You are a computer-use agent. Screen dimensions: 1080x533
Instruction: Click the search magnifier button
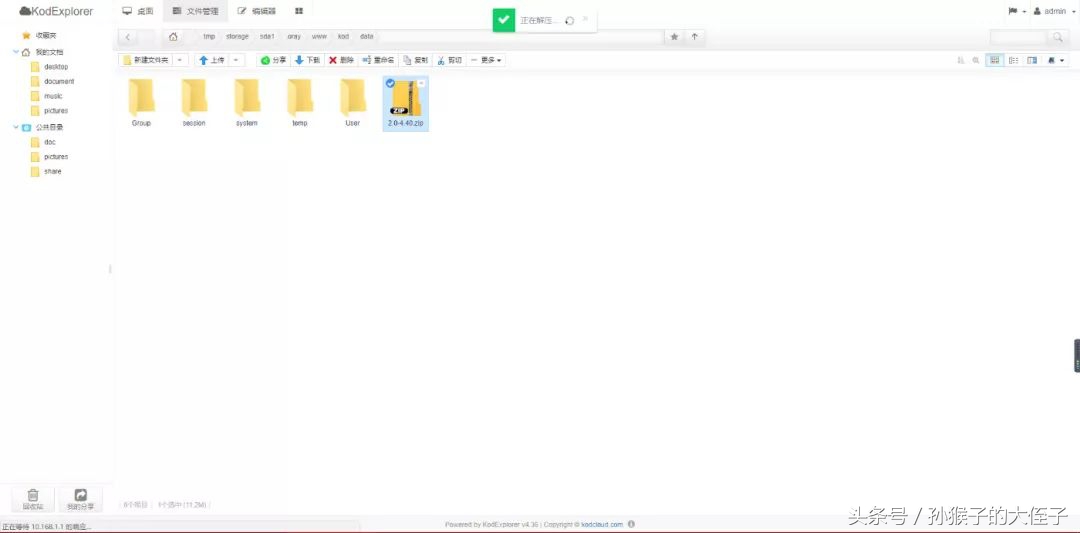pyautogui.click(x=1057, y=36)
